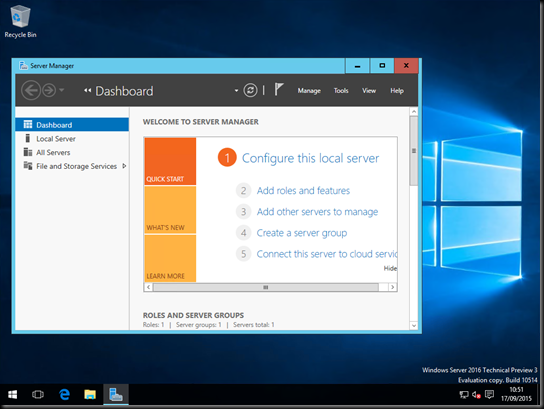Click the back navigation arrow
This screenshot has height=409, width=544.
[x=31, y=91]
